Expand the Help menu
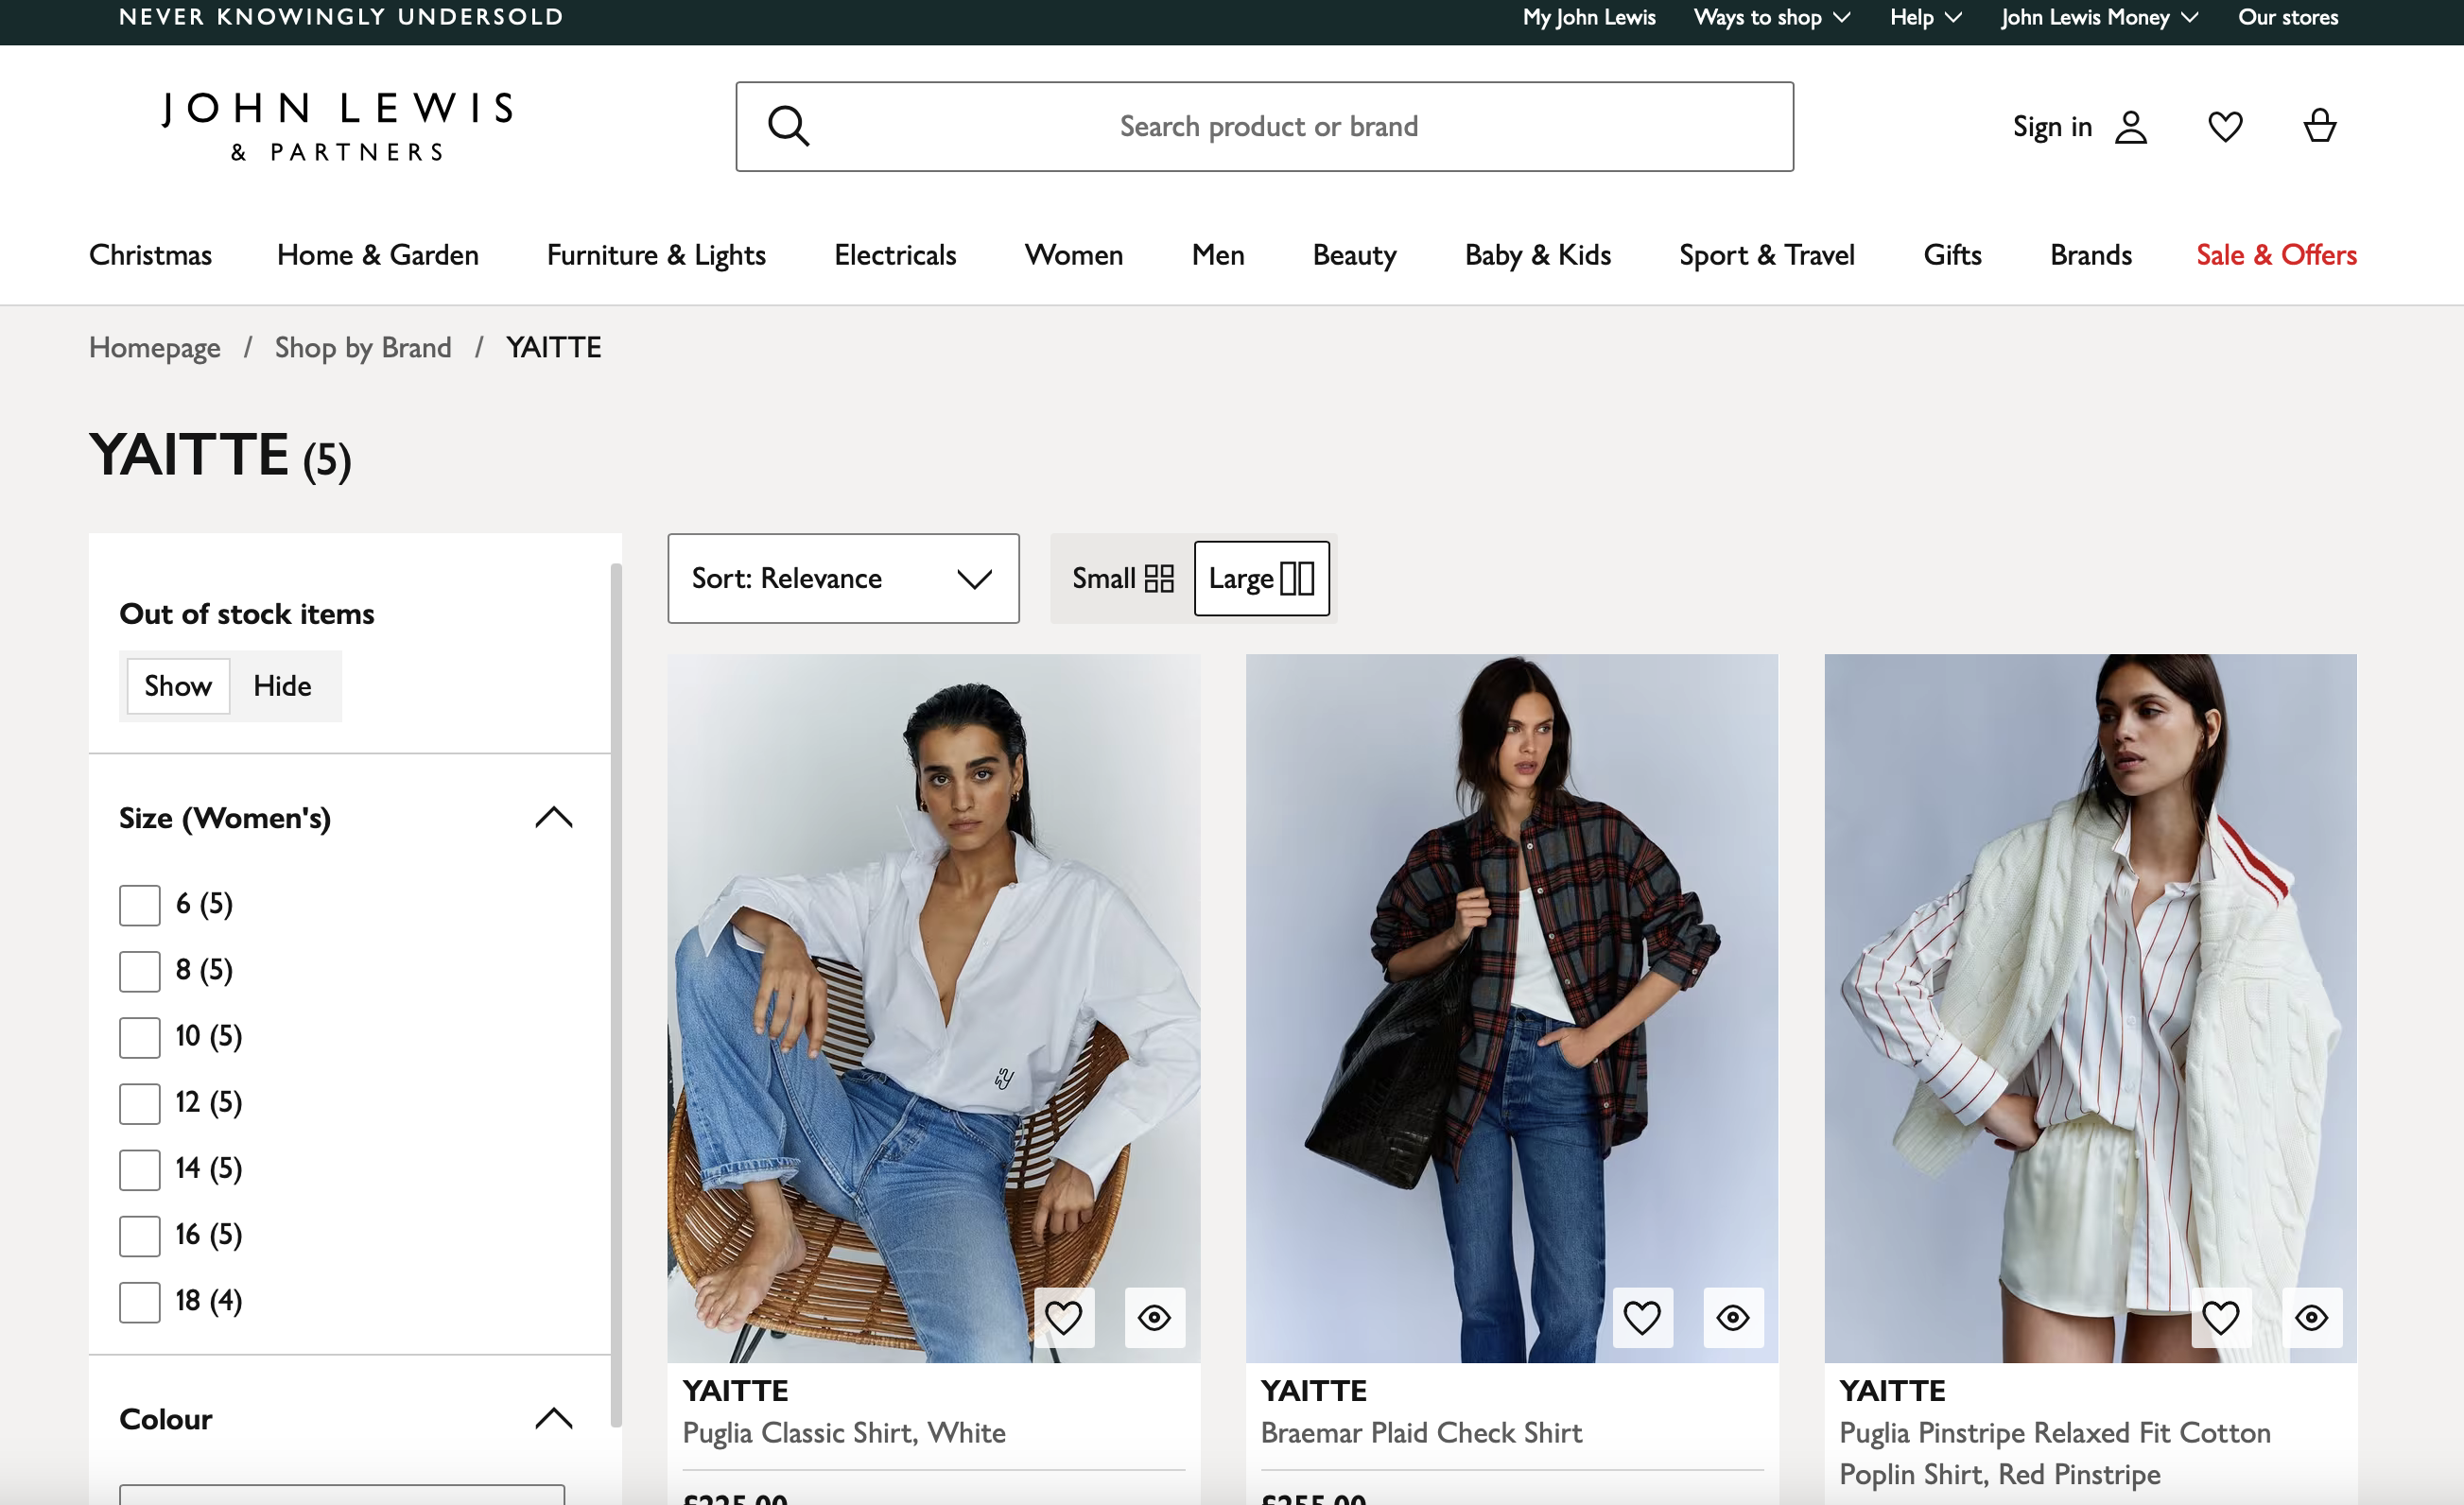The height and width of the screenshot is (1505, 2464). pyautogui.click(x=1925, y=17)
